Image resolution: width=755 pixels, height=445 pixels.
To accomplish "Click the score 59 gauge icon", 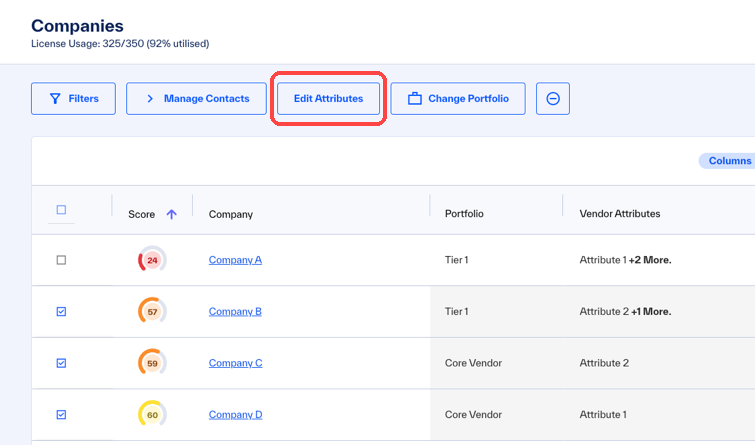I will tap(152, 363).
